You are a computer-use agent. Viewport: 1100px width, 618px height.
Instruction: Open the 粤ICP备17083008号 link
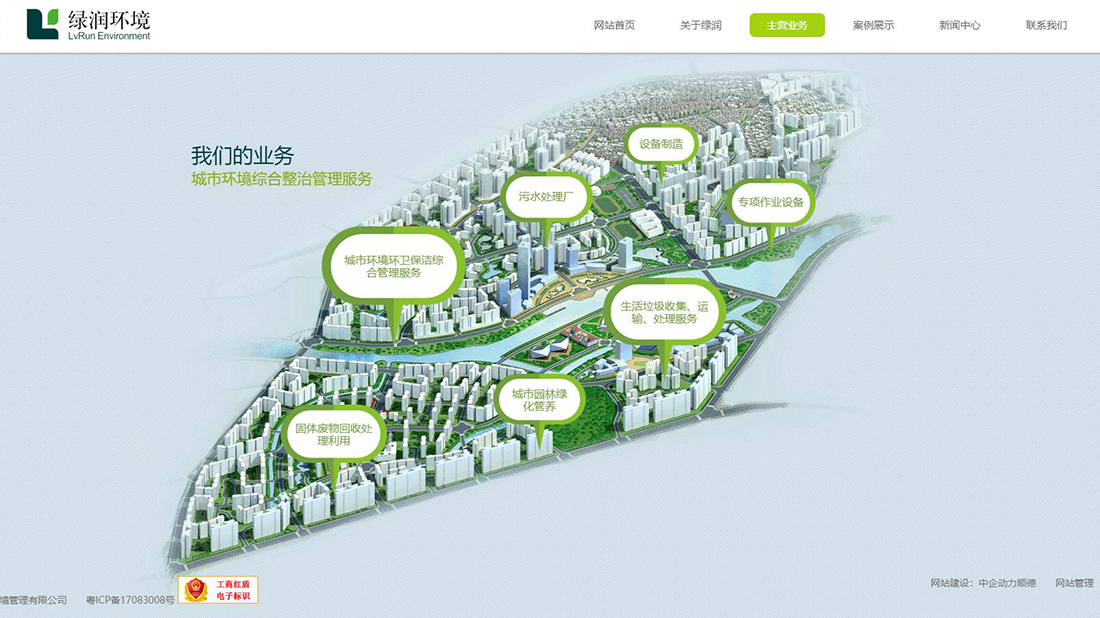[x=130, y=600]
